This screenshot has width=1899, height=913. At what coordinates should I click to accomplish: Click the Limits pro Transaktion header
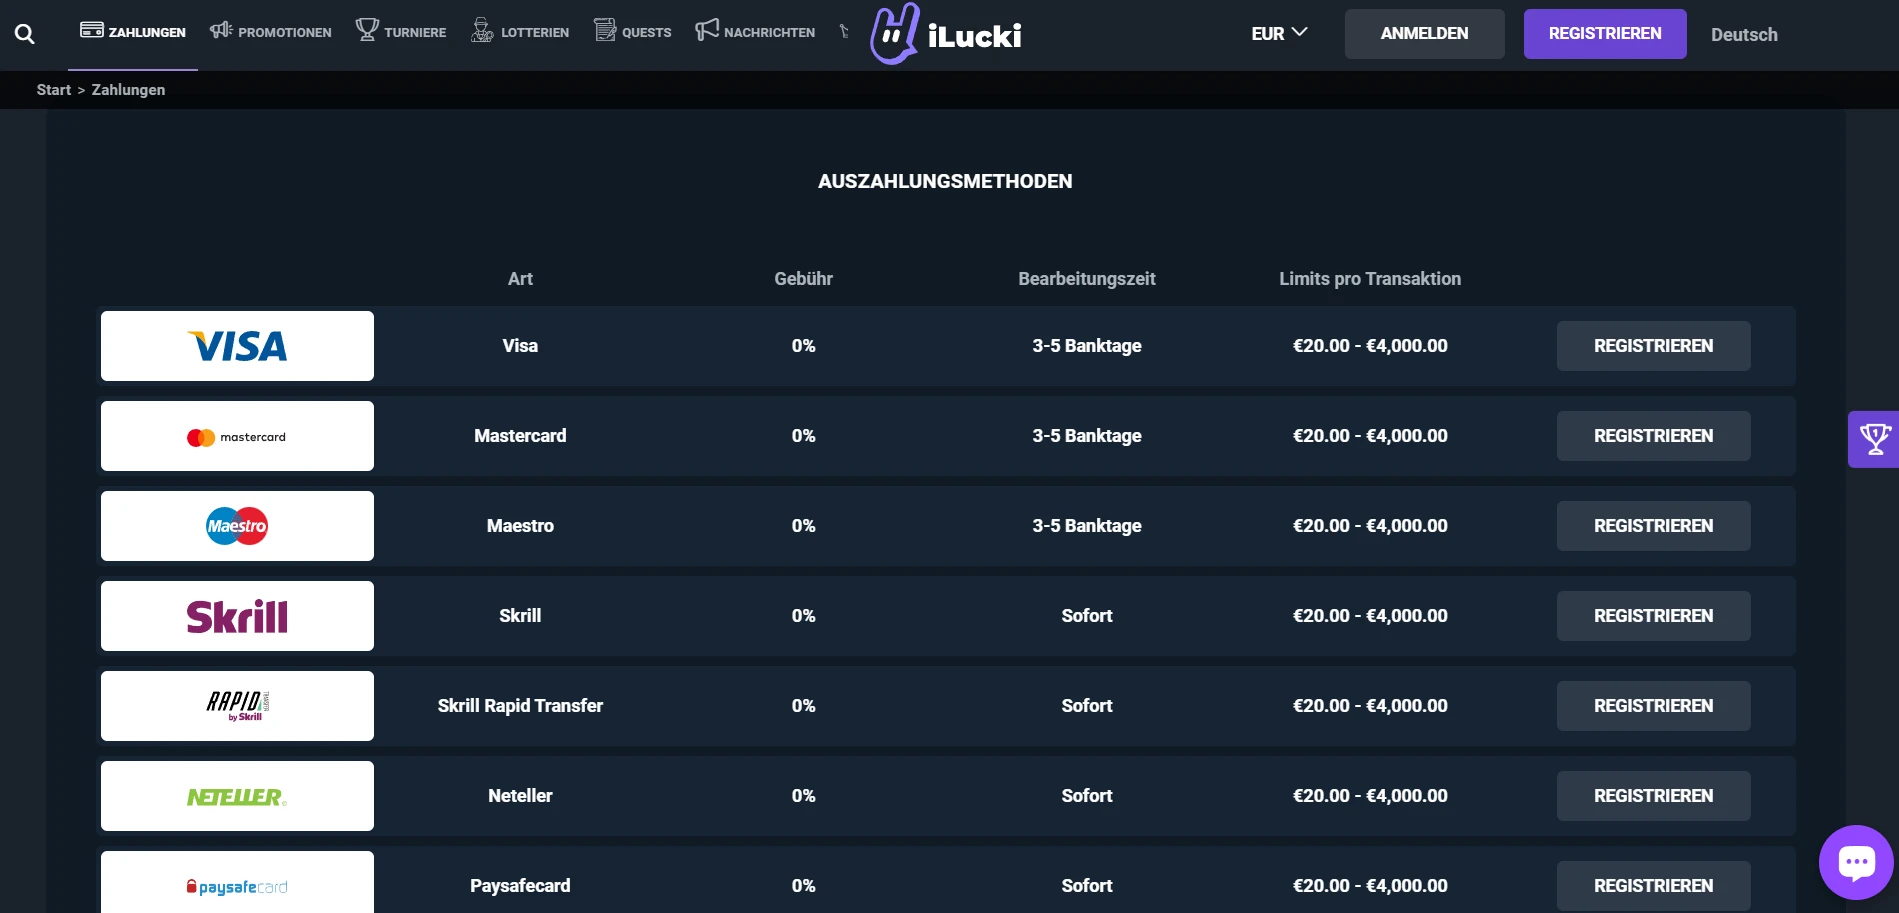[x=1370, y=279]
